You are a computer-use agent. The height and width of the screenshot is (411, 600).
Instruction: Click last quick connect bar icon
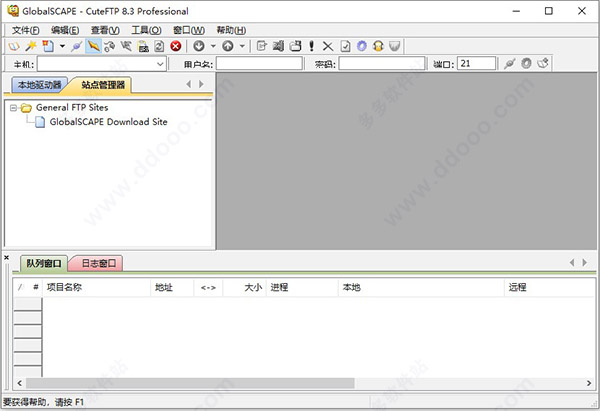pyautogui.click(x=543, y=64)
